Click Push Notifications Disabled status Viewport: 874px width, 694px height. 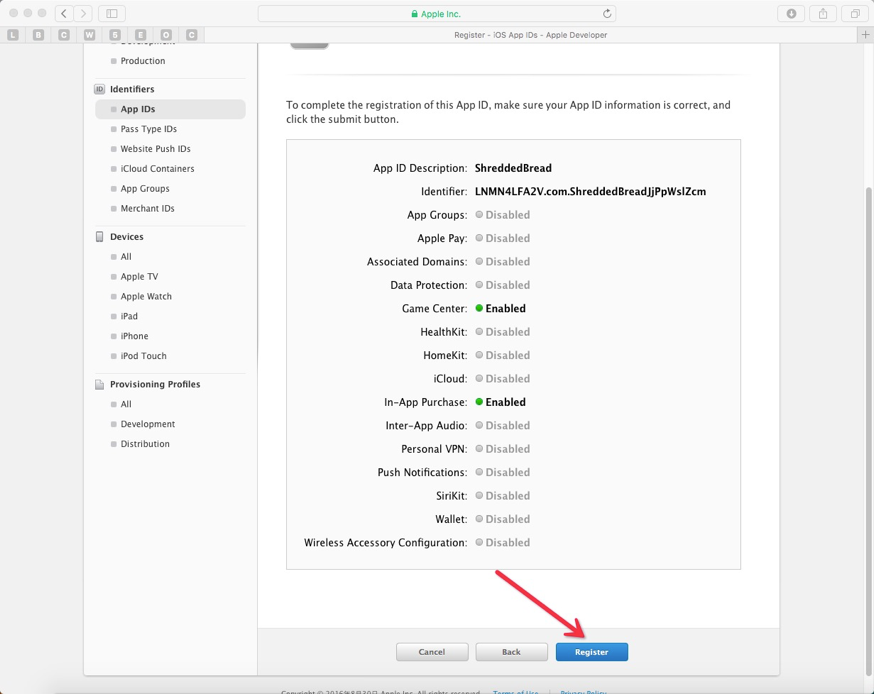click(503, 473)
